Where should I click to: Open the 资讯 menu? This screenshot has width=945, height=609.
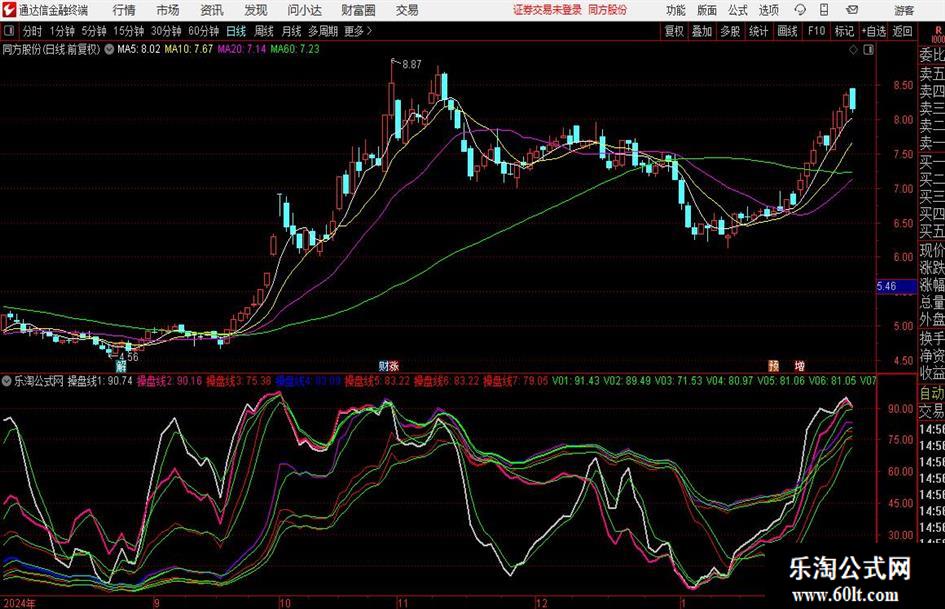coord(212,10)
